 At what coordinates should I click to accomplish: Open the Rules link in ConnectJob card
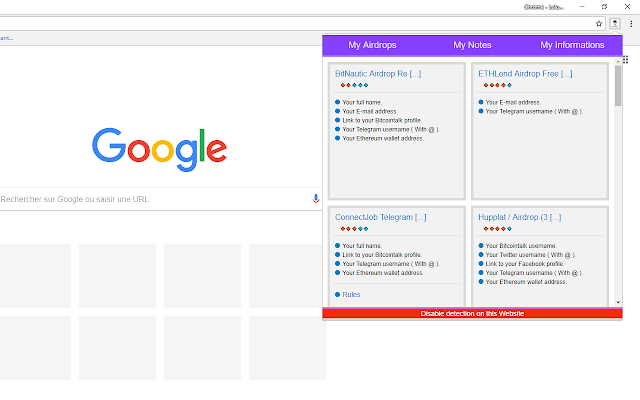(x=351, y=294)
